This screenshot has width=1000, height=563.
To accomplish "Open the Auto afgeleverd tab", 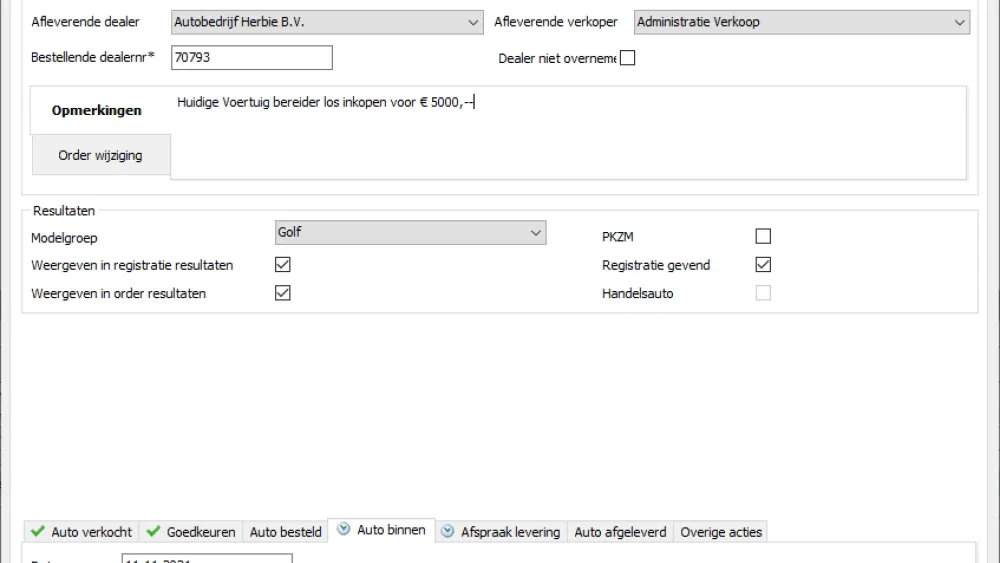I will point(620,532).
